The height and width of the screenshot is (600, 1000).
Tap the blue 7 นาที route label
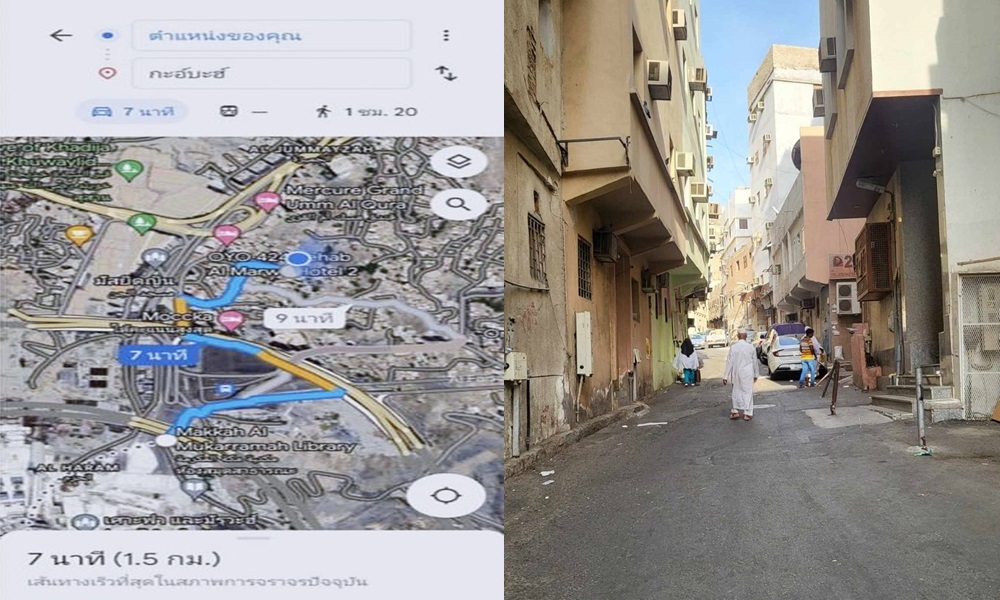(158, 355)
